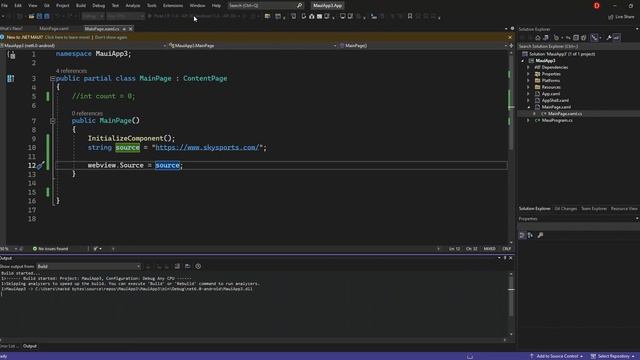Open the Debug menu

[98, 5]
